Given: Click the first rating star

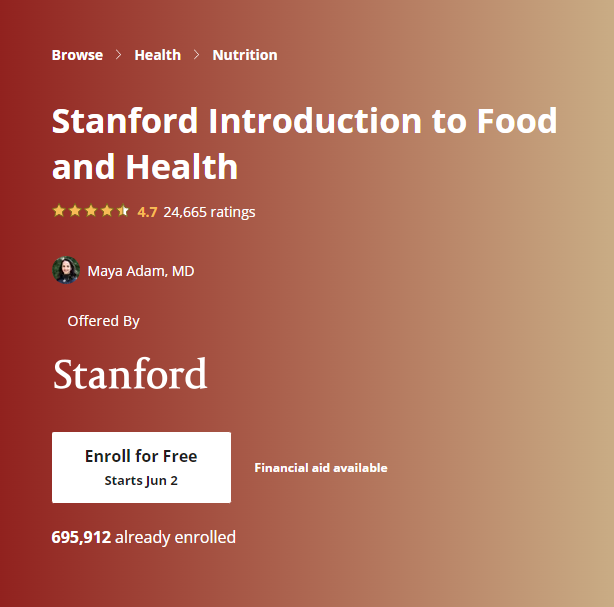Looking at the screenshot, I should pyautogui.click(x=59, y=211).
